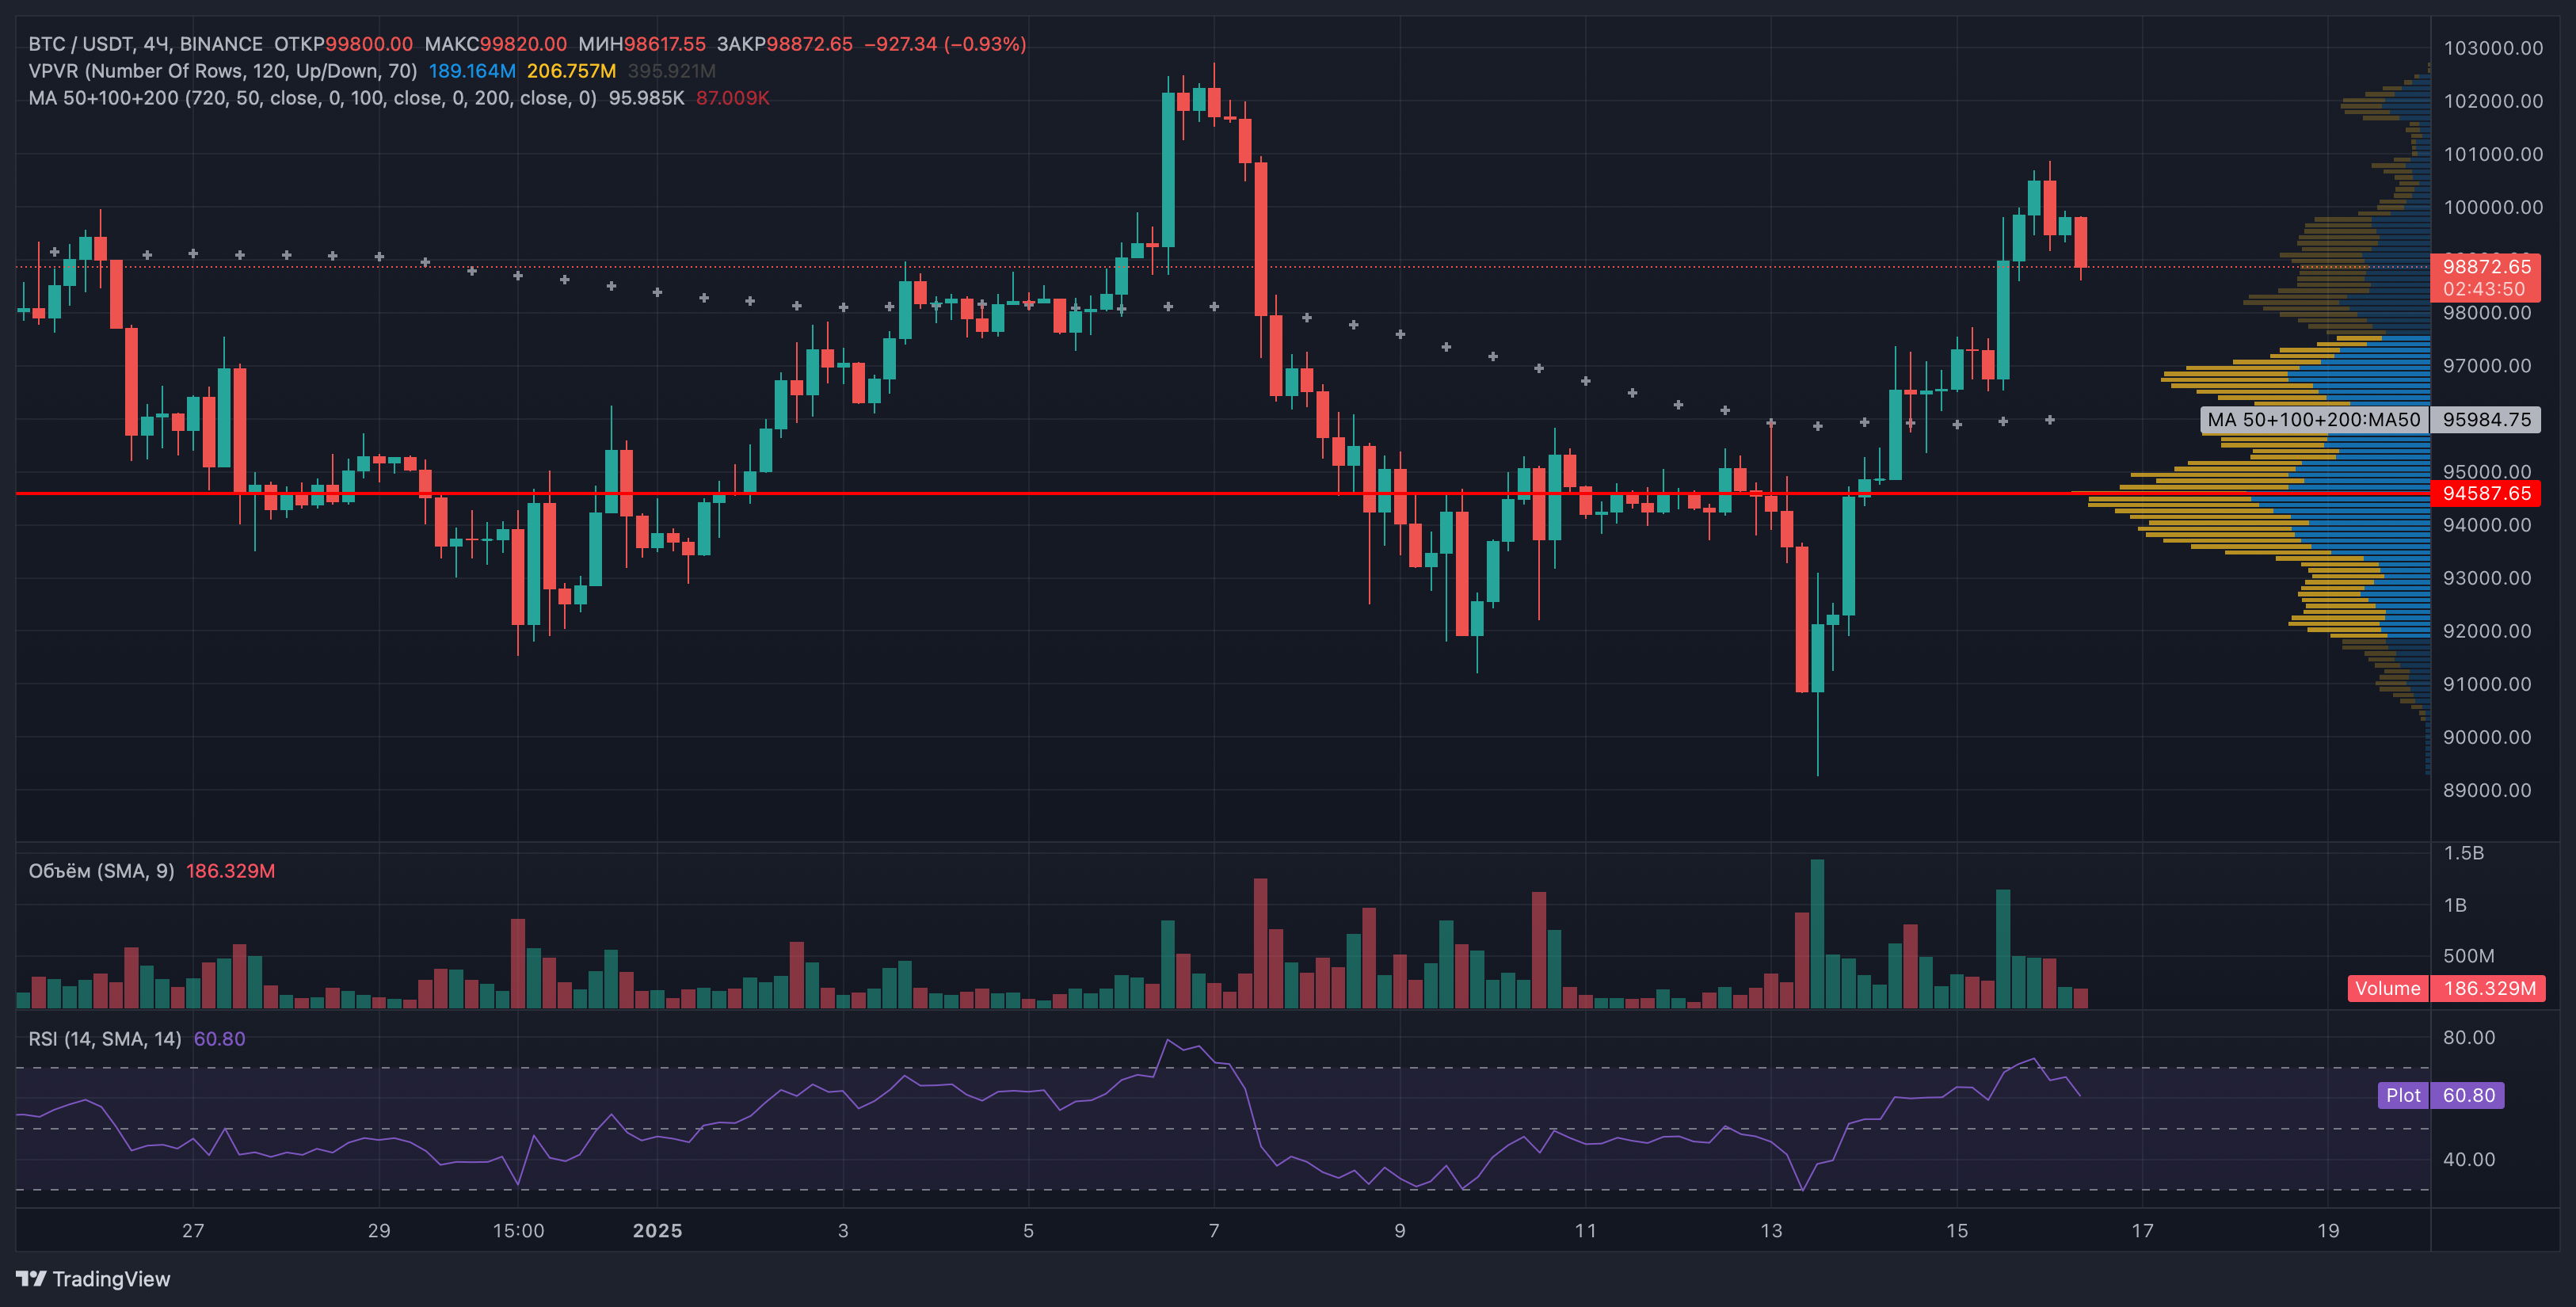Click the MA 50+100+200:MA50 axis label

[2313, 420]
